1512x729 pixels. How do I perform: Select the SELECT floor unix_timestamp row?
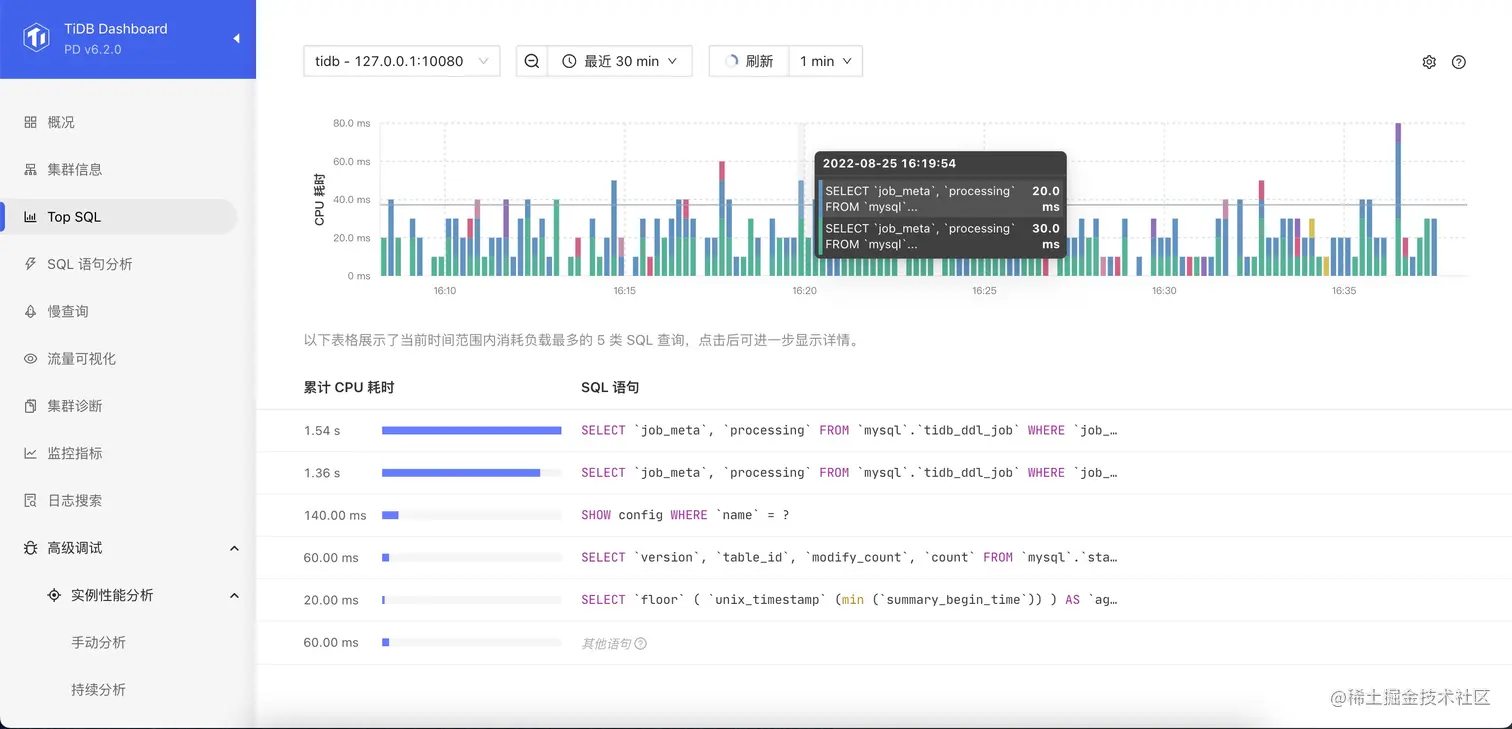pos(884,600)
